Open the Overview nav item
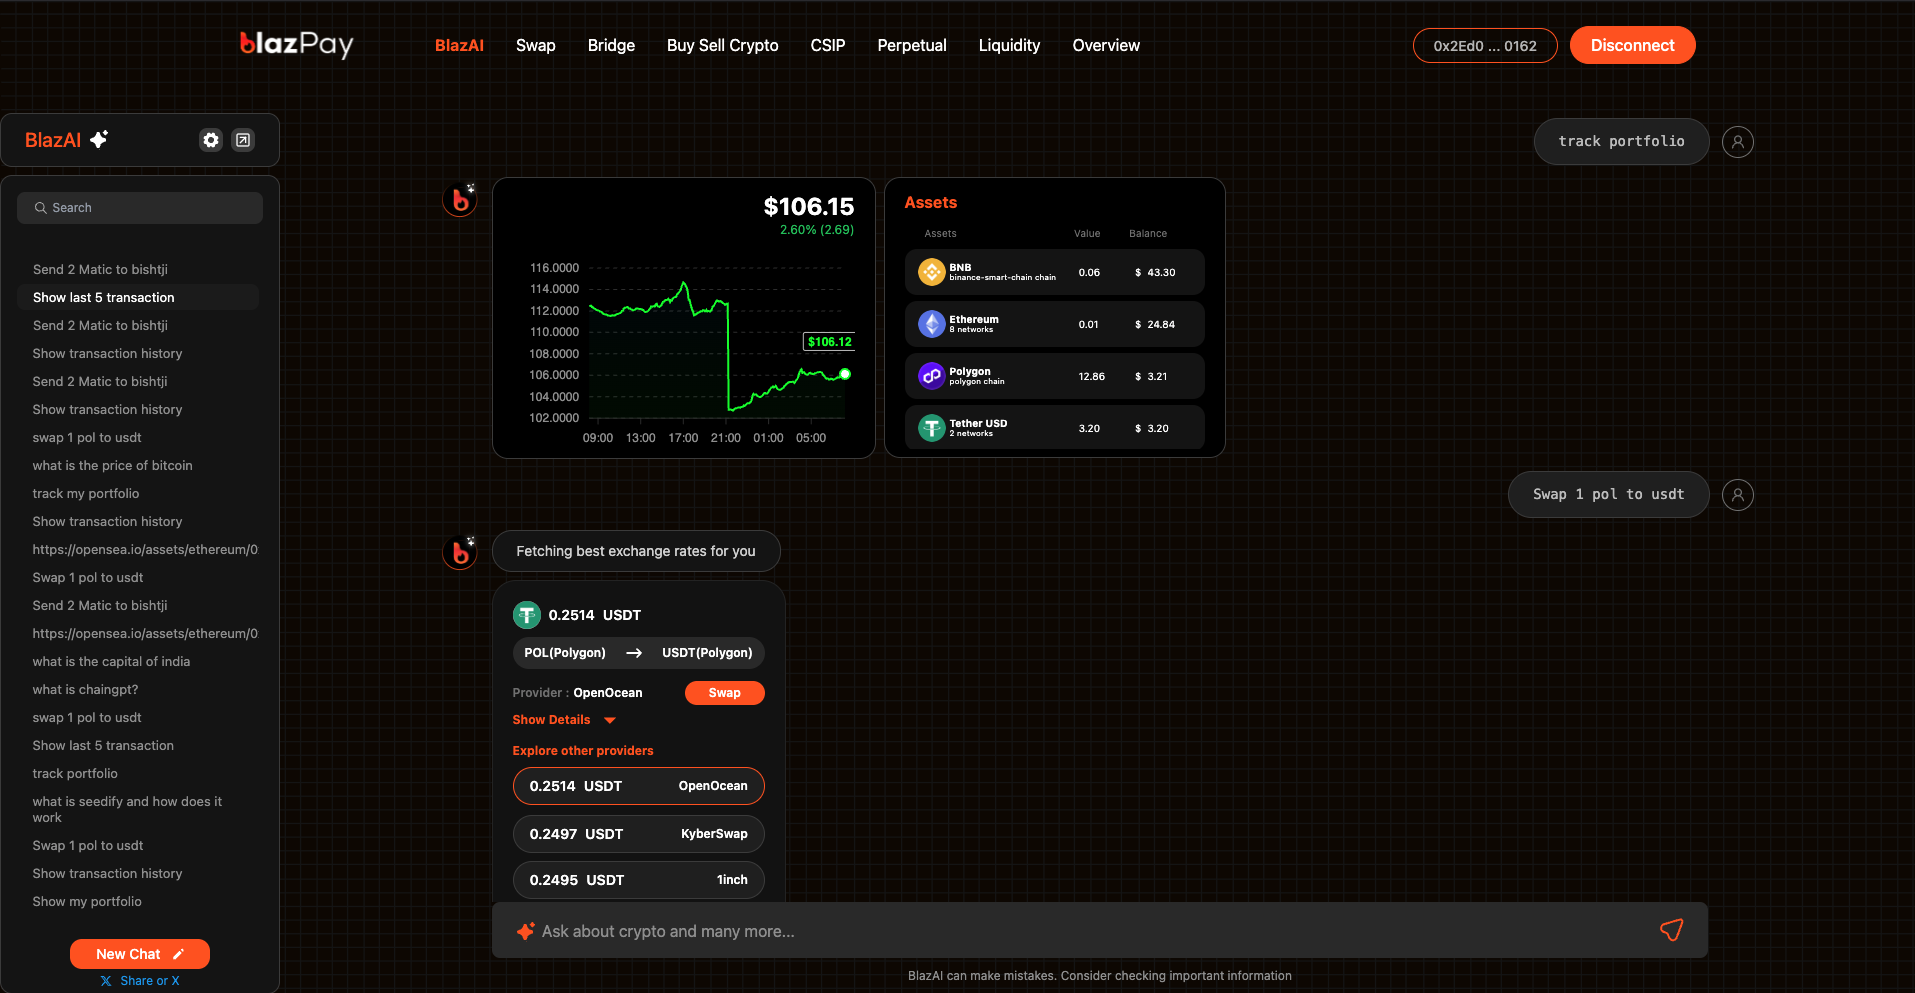The width and height of the screenshot is (1915, 993). pos(1106,45)
